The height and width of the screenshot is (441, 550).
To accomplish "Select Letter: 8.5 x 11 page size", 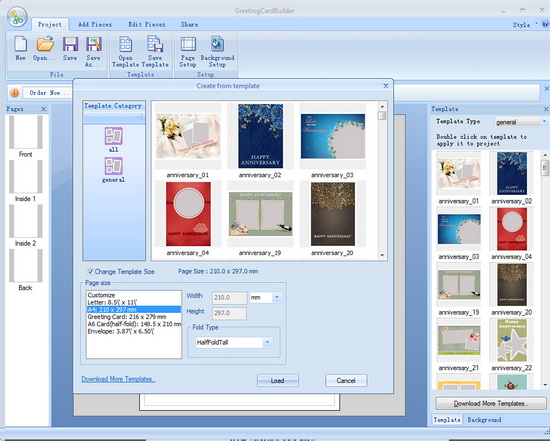I will click(133, 302).
